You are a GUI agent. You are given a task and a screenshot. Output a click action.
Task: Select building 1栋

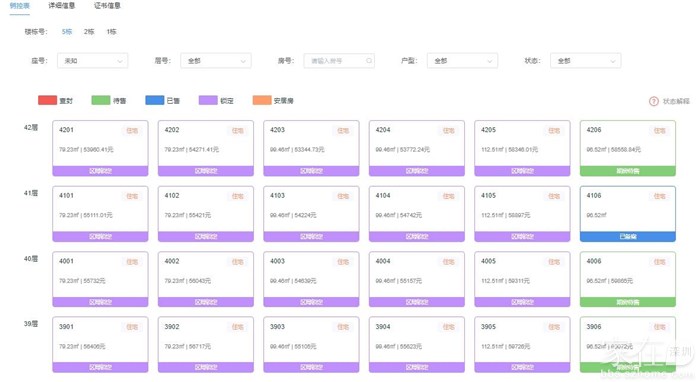point(111,32)
